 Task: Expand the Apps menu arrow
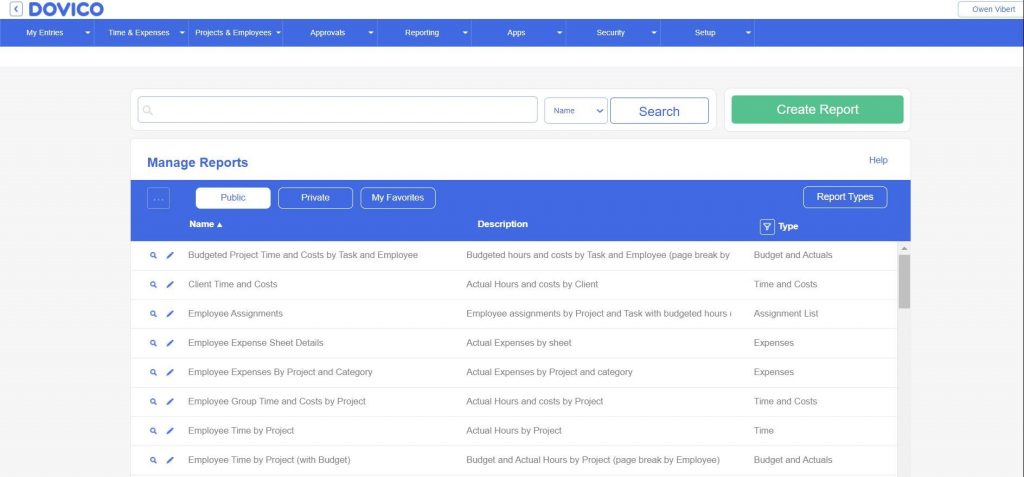(559, 33)
